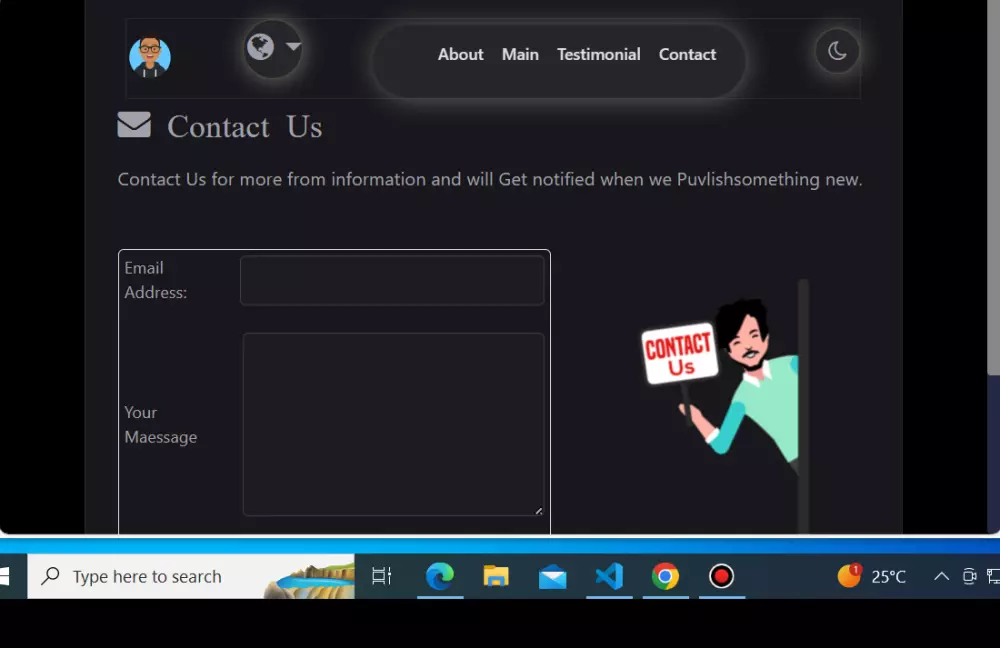Open the weather widget showing 25°C
The image size is (1000, 648).
click(x=871, y=577)
